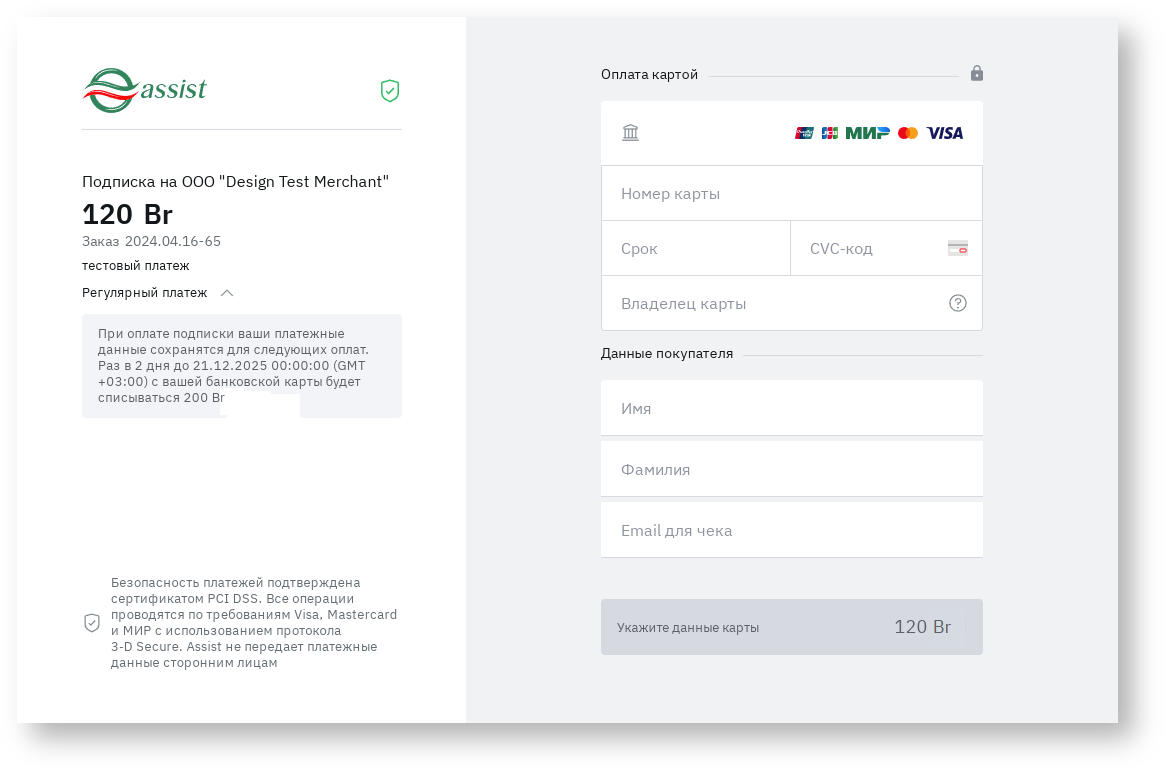Screen dimensions: 1166x771
Task: Focus the Номер карты field
Action: pos(780,194)
